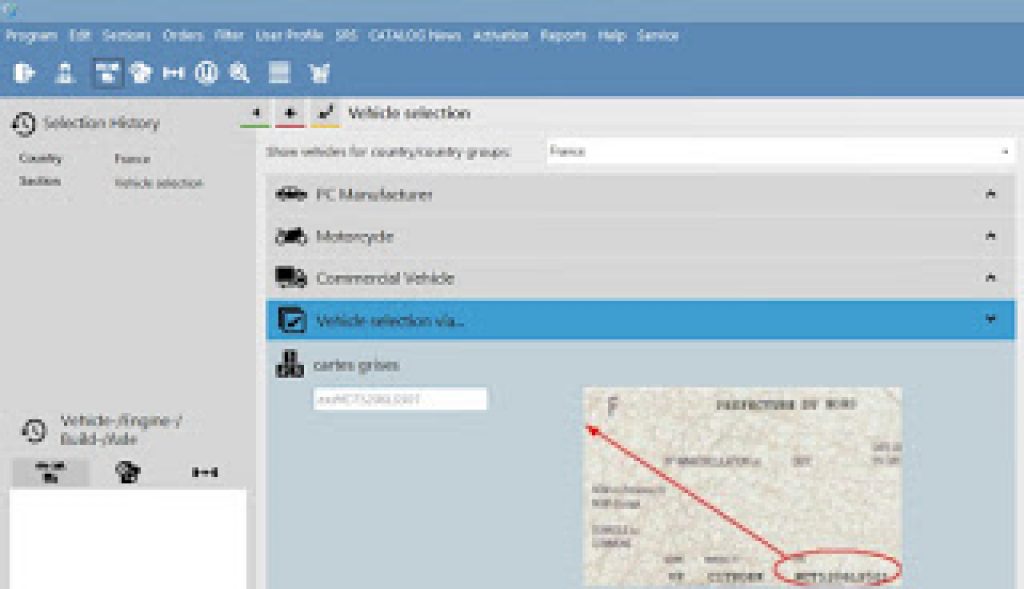Screen dimensions: 1024x589
Task: Open the country selection dropdown showing France
Action: 1007,151
